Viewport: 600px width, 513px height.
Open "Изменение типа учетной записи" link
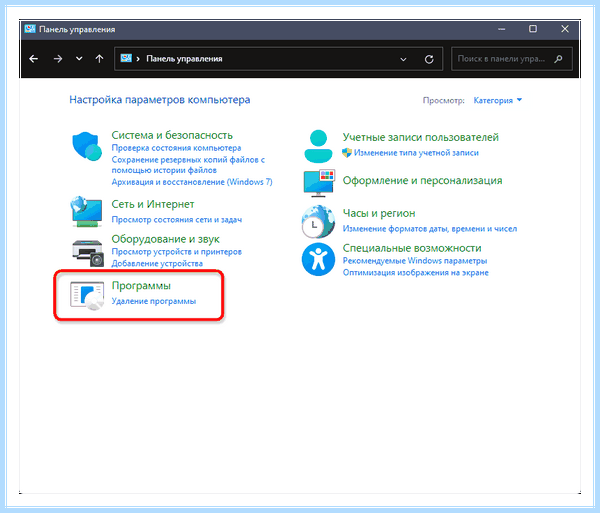[x=416, y=153]
